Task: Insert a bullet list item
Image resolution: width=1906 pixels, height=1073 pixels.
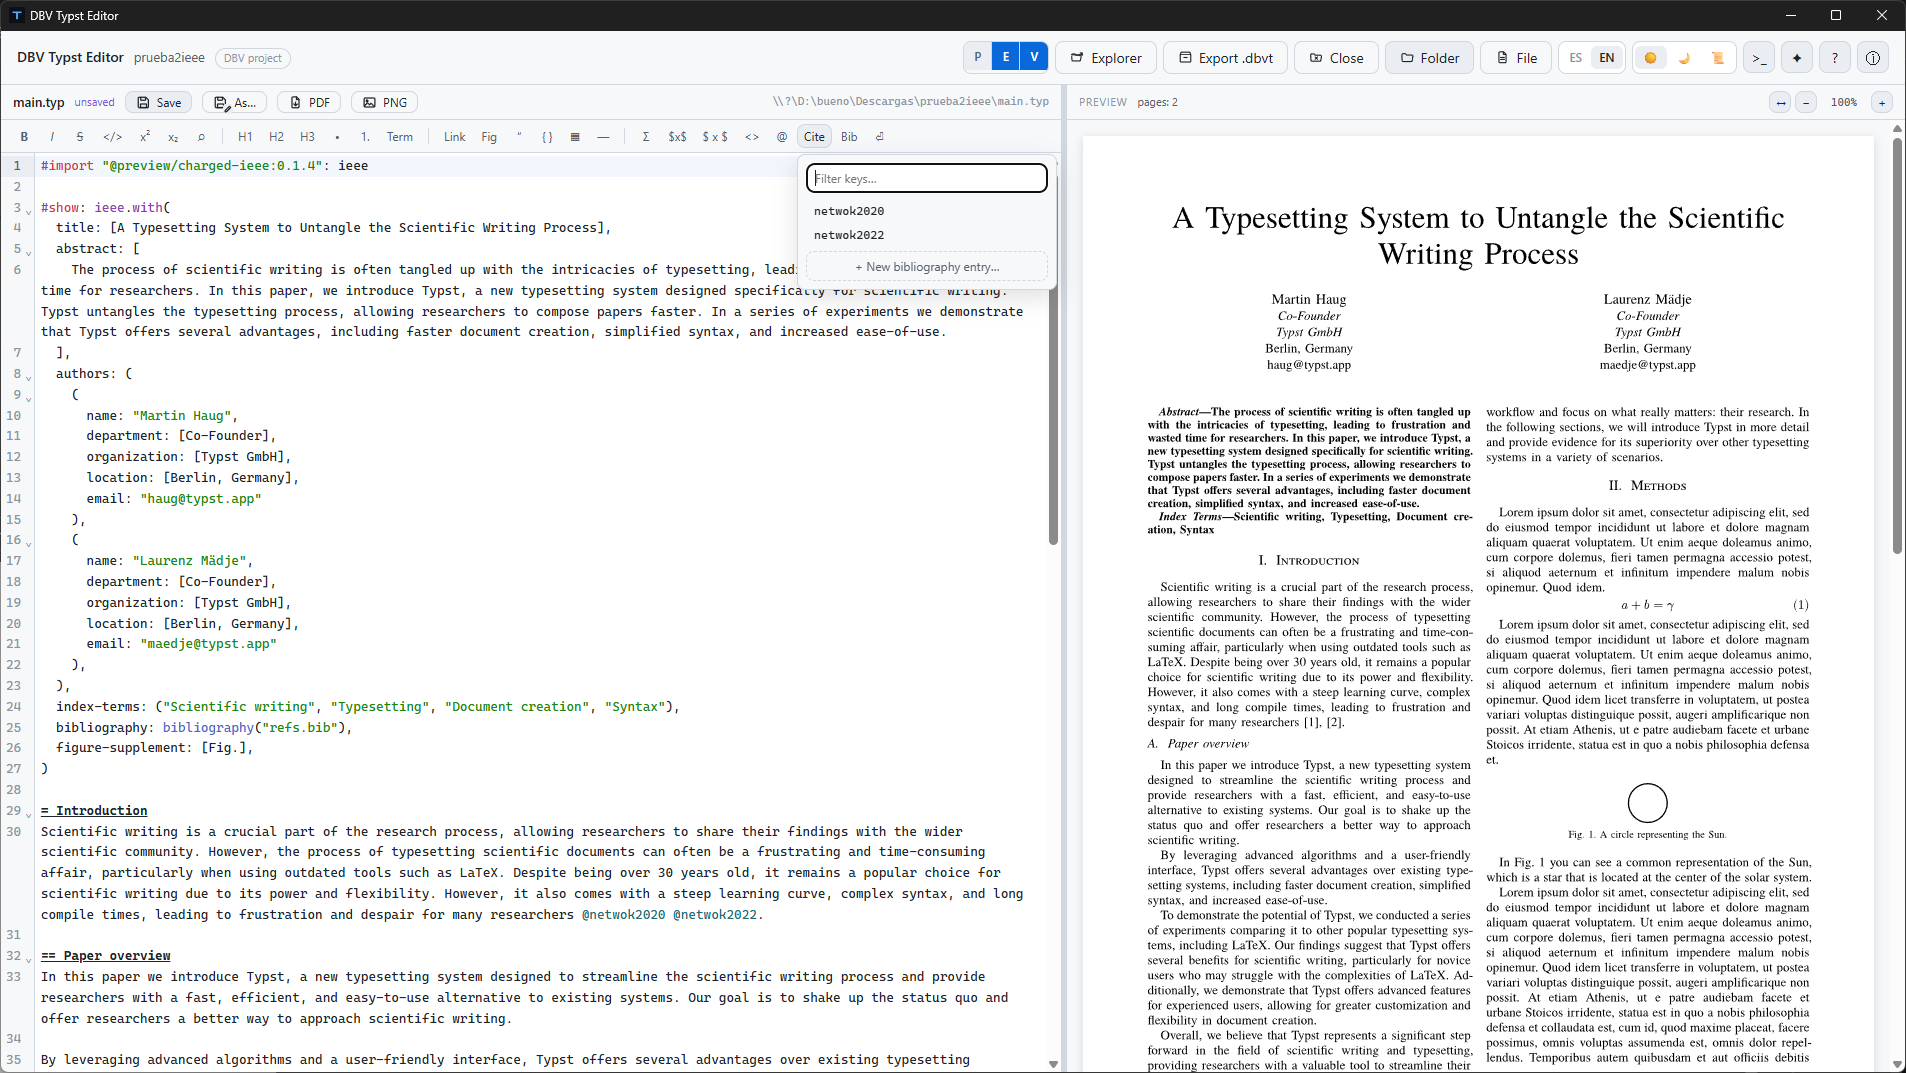Action: pos(337,137)
